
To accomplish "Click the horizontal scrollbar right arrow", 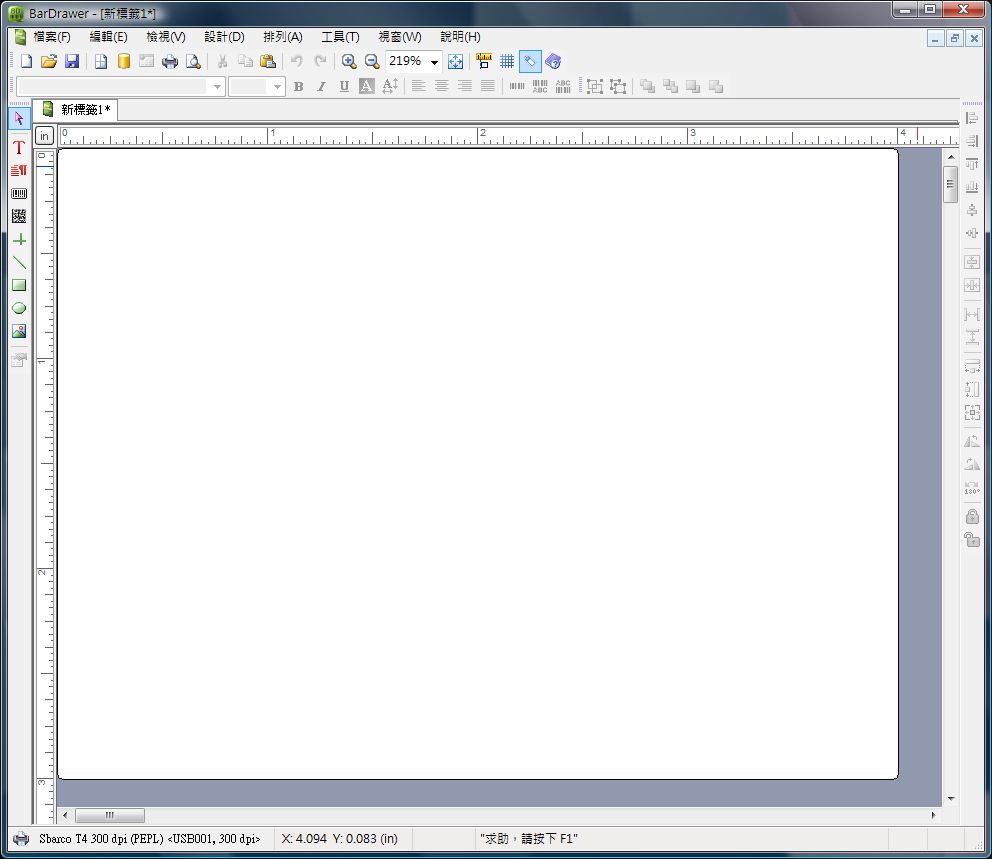I will (x=933, y=815).
